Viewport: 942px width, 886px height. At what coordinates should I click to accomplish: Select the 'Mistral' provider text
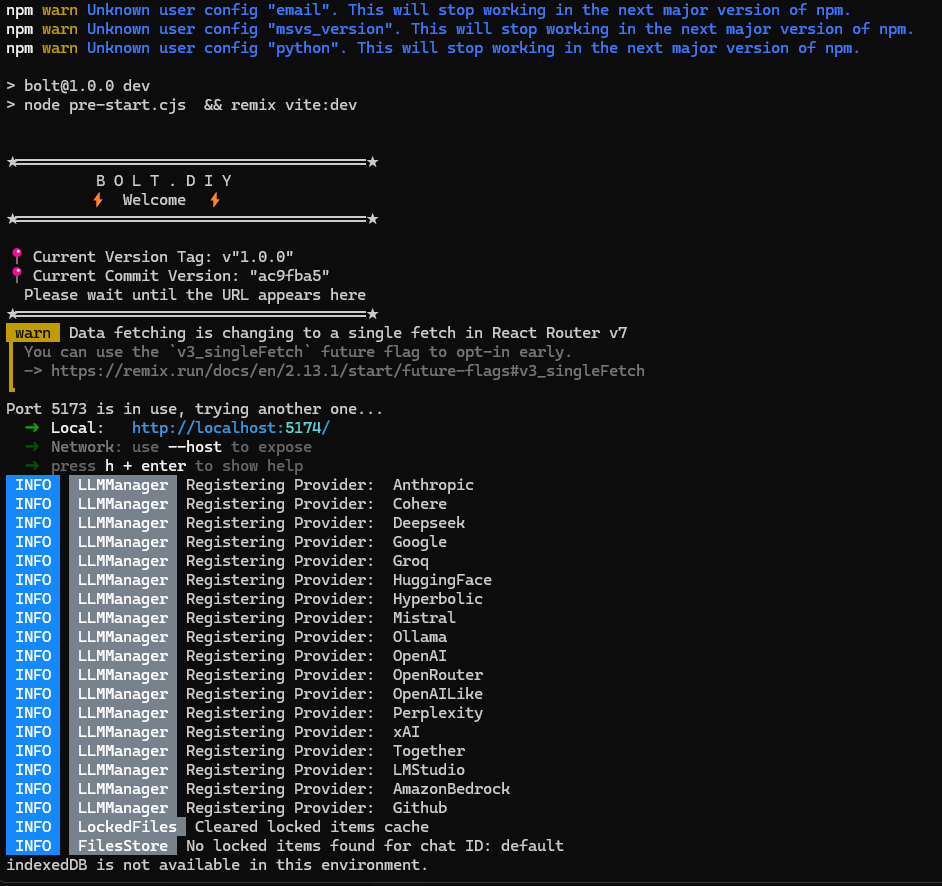tap(424, 618)
